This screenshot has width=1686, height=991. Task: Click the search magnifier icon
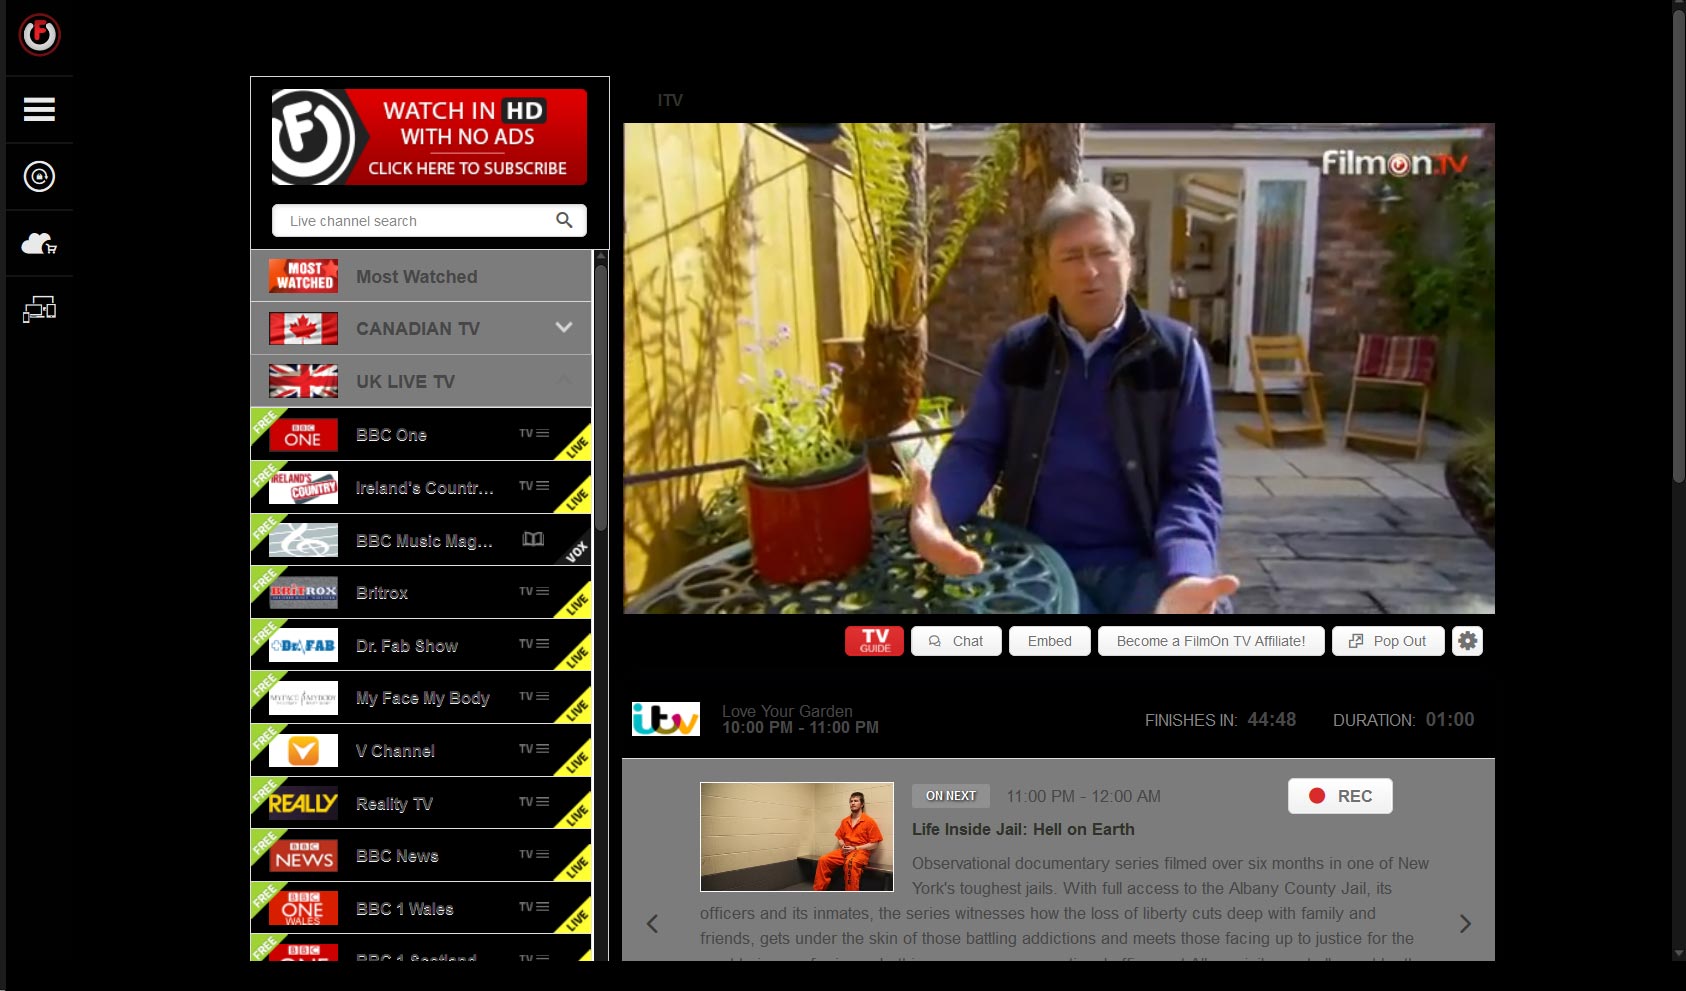[564, 220]
